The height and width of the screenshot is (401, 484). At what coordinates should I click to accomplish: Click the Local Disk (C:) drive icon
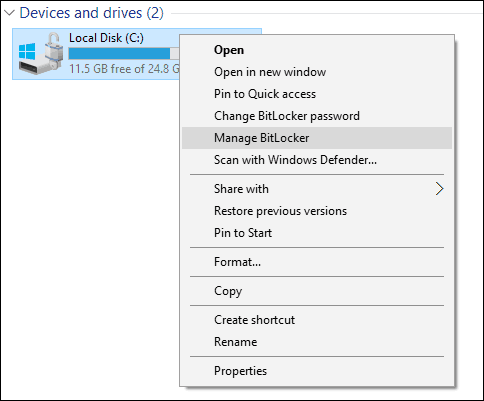tap(41, 53)
